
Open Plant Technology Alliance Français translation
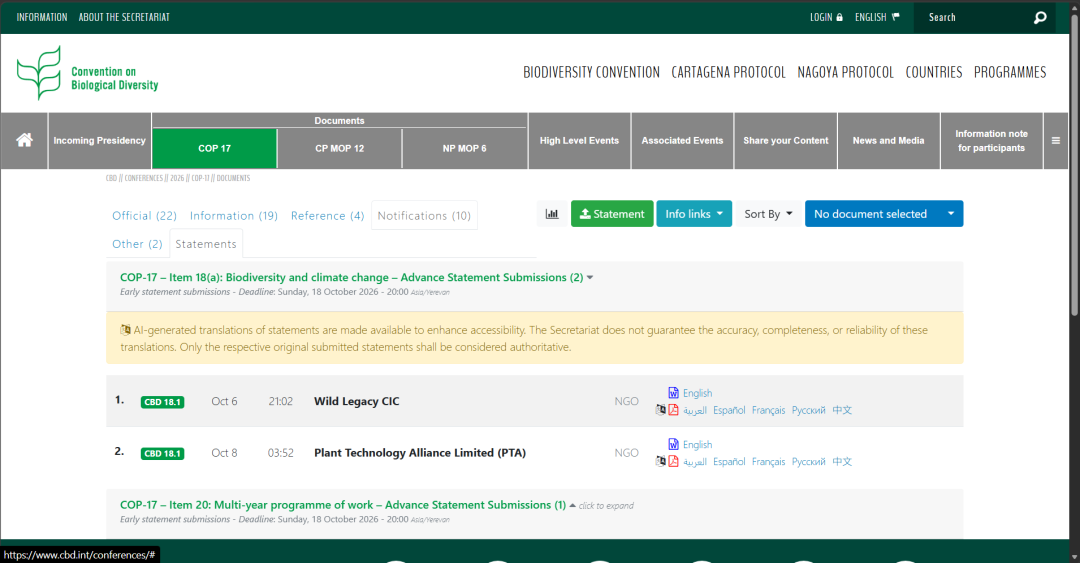click(768, 462)
